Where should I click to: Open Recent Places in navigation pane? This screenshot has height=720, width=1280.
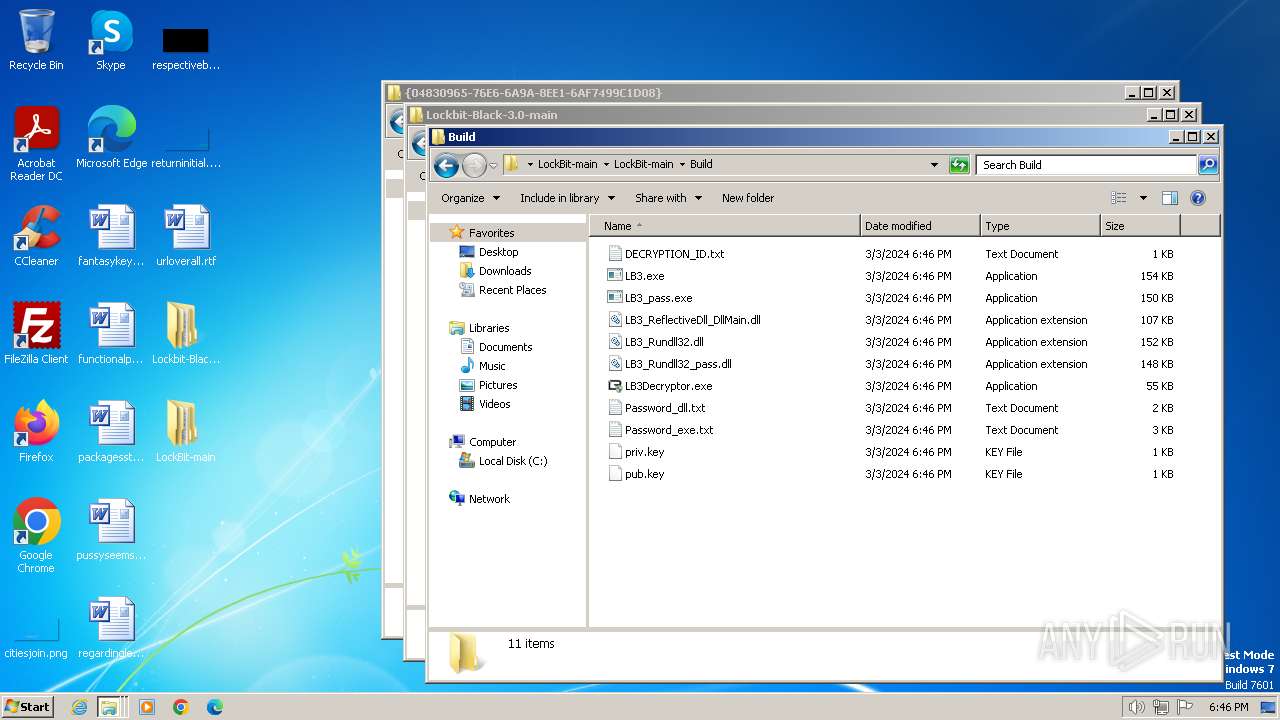point(512,290)
